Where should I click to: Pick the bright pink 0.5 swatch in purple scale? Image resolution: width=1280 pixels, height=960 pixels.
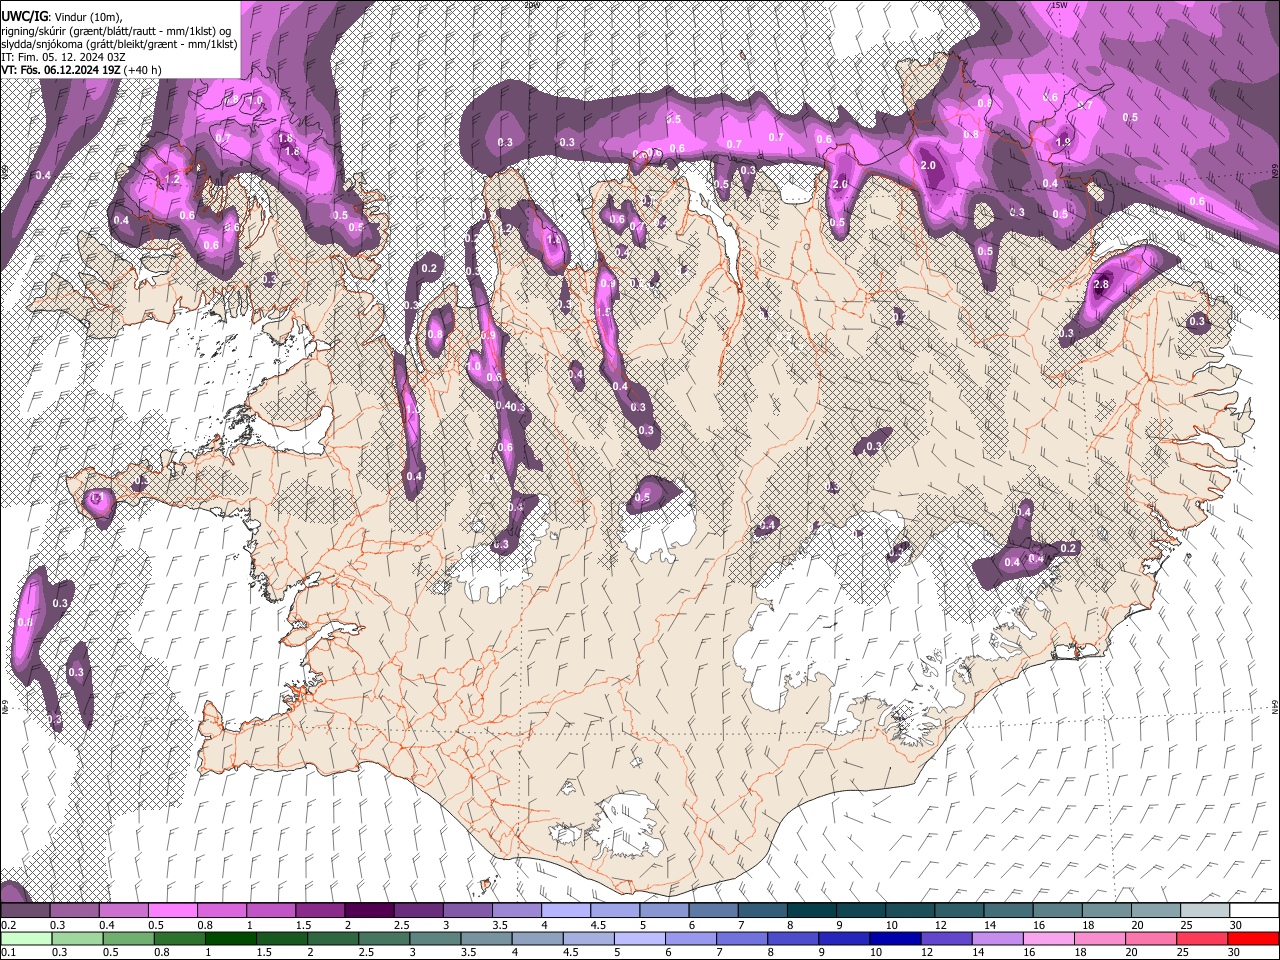coord(172,911)
